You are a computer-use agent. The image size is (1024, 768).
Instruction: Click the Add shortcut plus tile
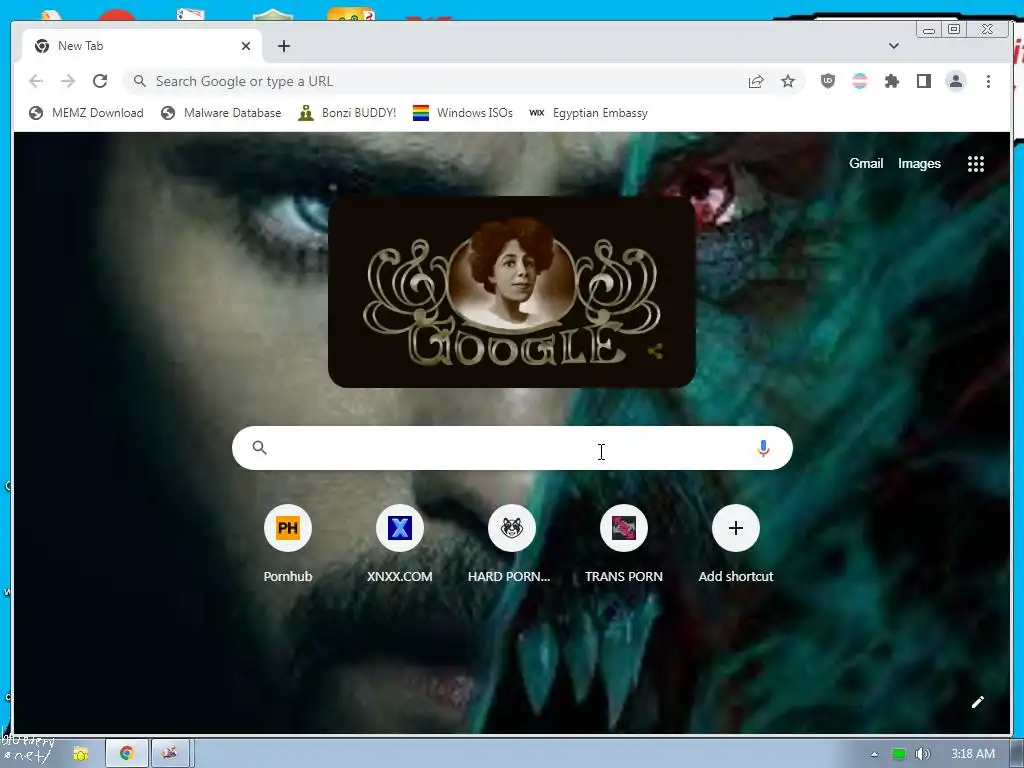[735, 528]
